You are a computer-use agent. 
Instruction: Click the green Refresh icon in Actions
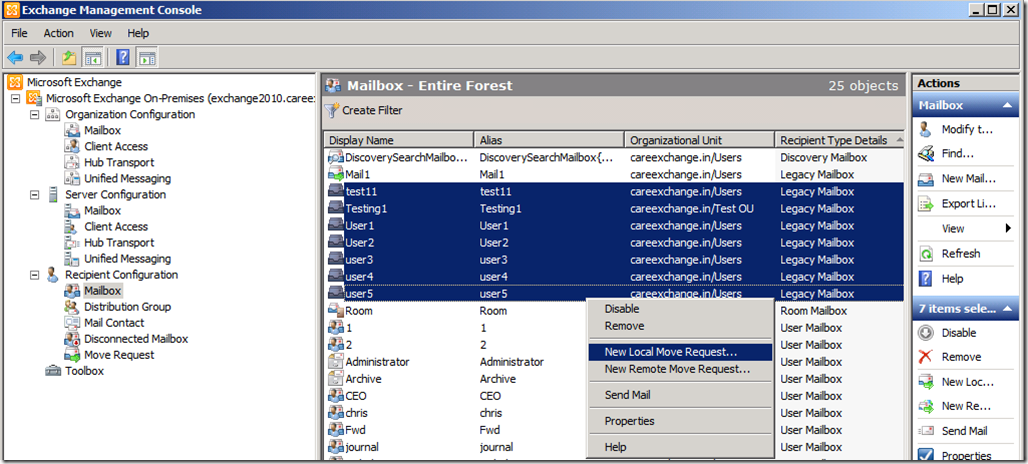point(926,254)
